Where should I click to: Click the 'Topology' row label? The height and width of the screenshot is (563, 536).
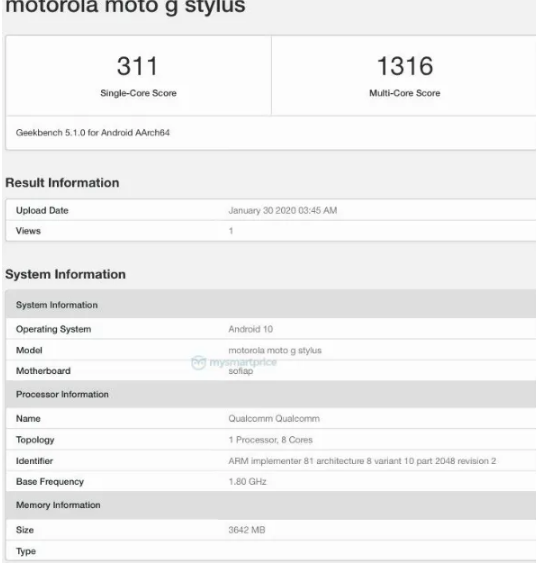35,440
